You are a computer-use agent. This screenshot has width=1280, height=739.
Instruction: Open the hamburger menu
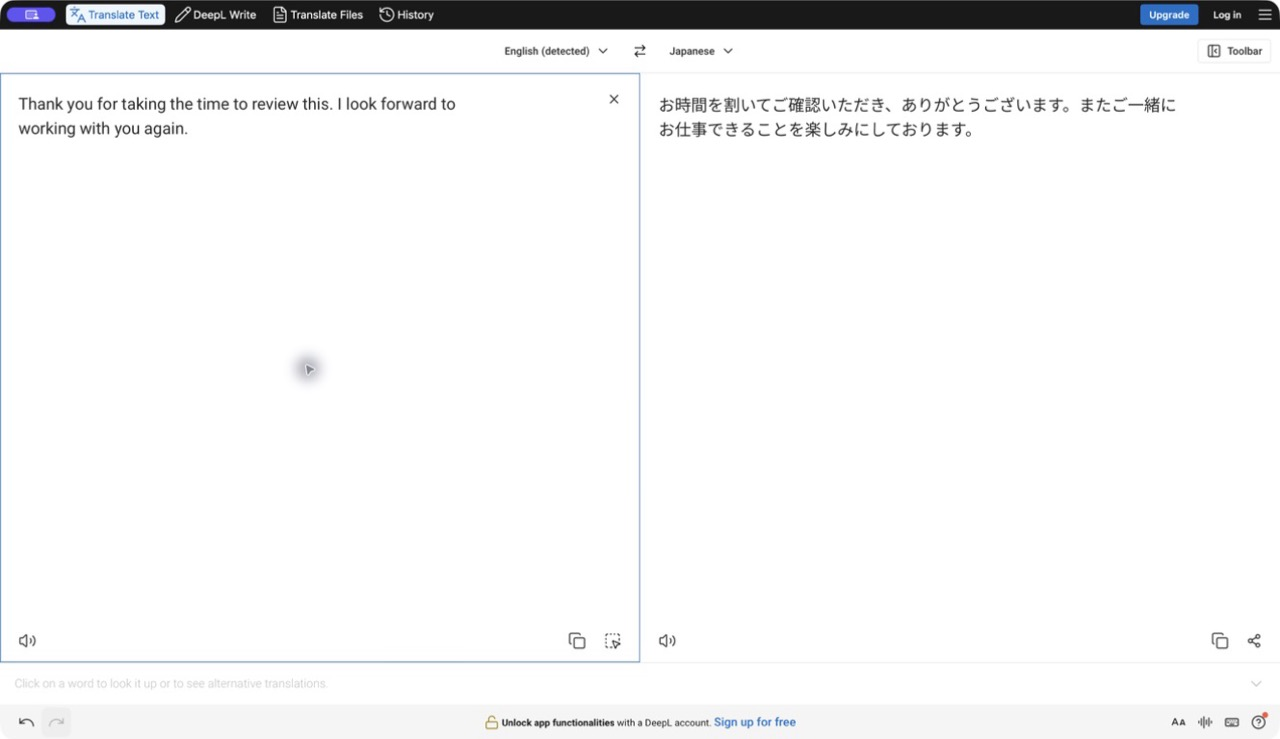tap(1265, 15)
